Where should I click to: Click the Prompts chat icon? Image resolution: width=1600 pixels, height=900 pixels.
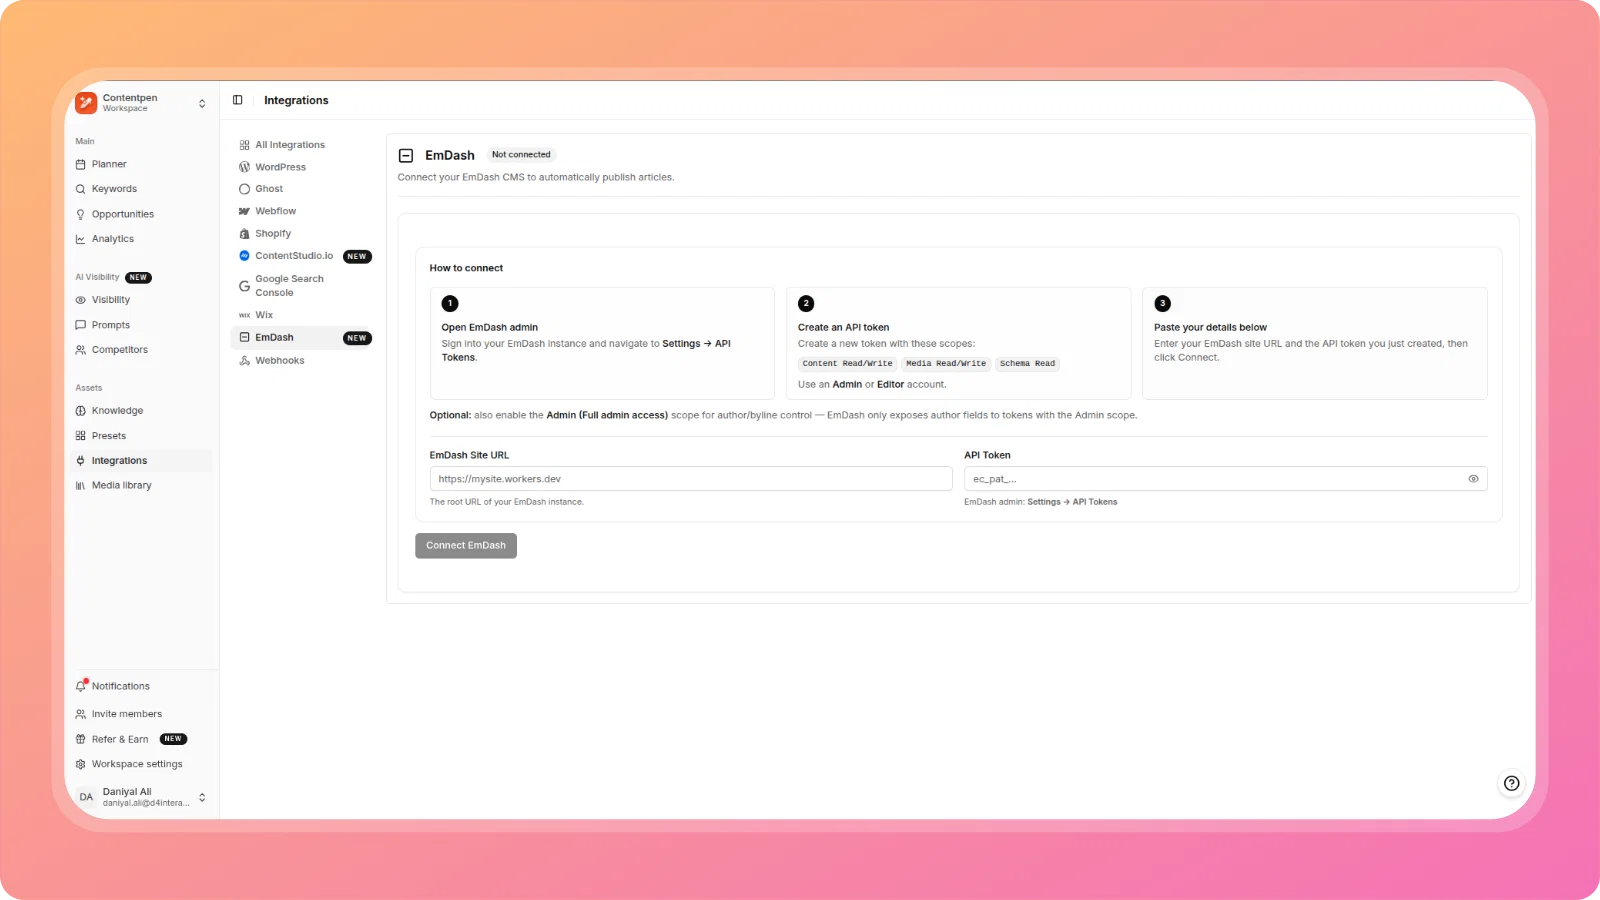click(x=81, y=325)
